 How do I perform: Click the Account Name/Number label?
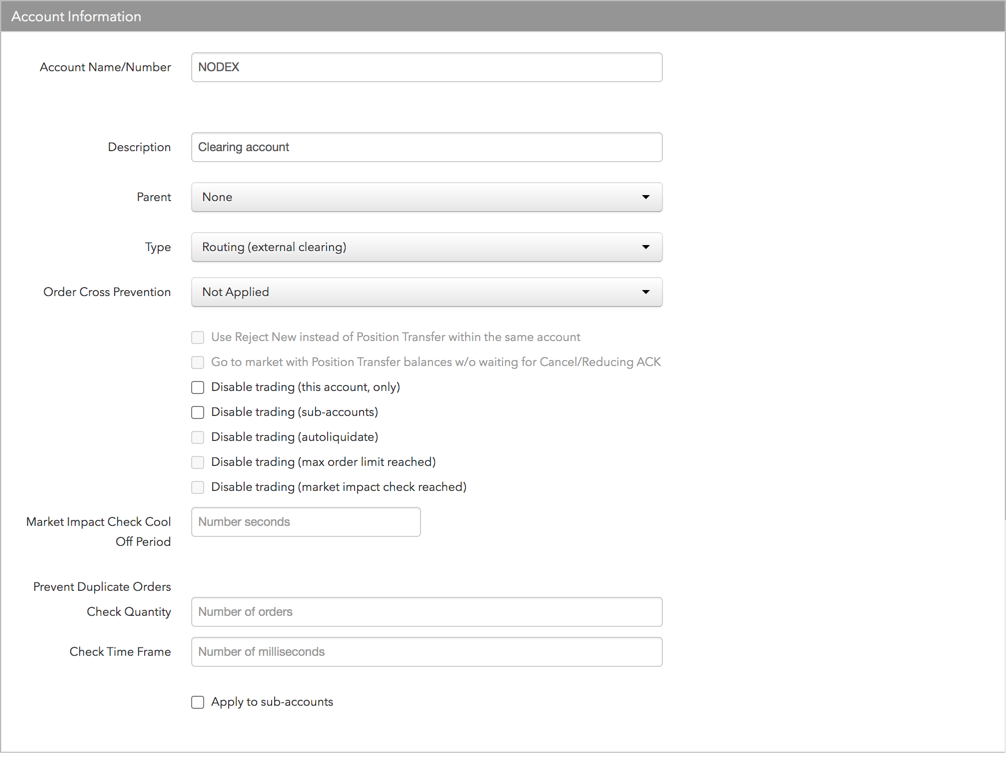coord(105,67)
